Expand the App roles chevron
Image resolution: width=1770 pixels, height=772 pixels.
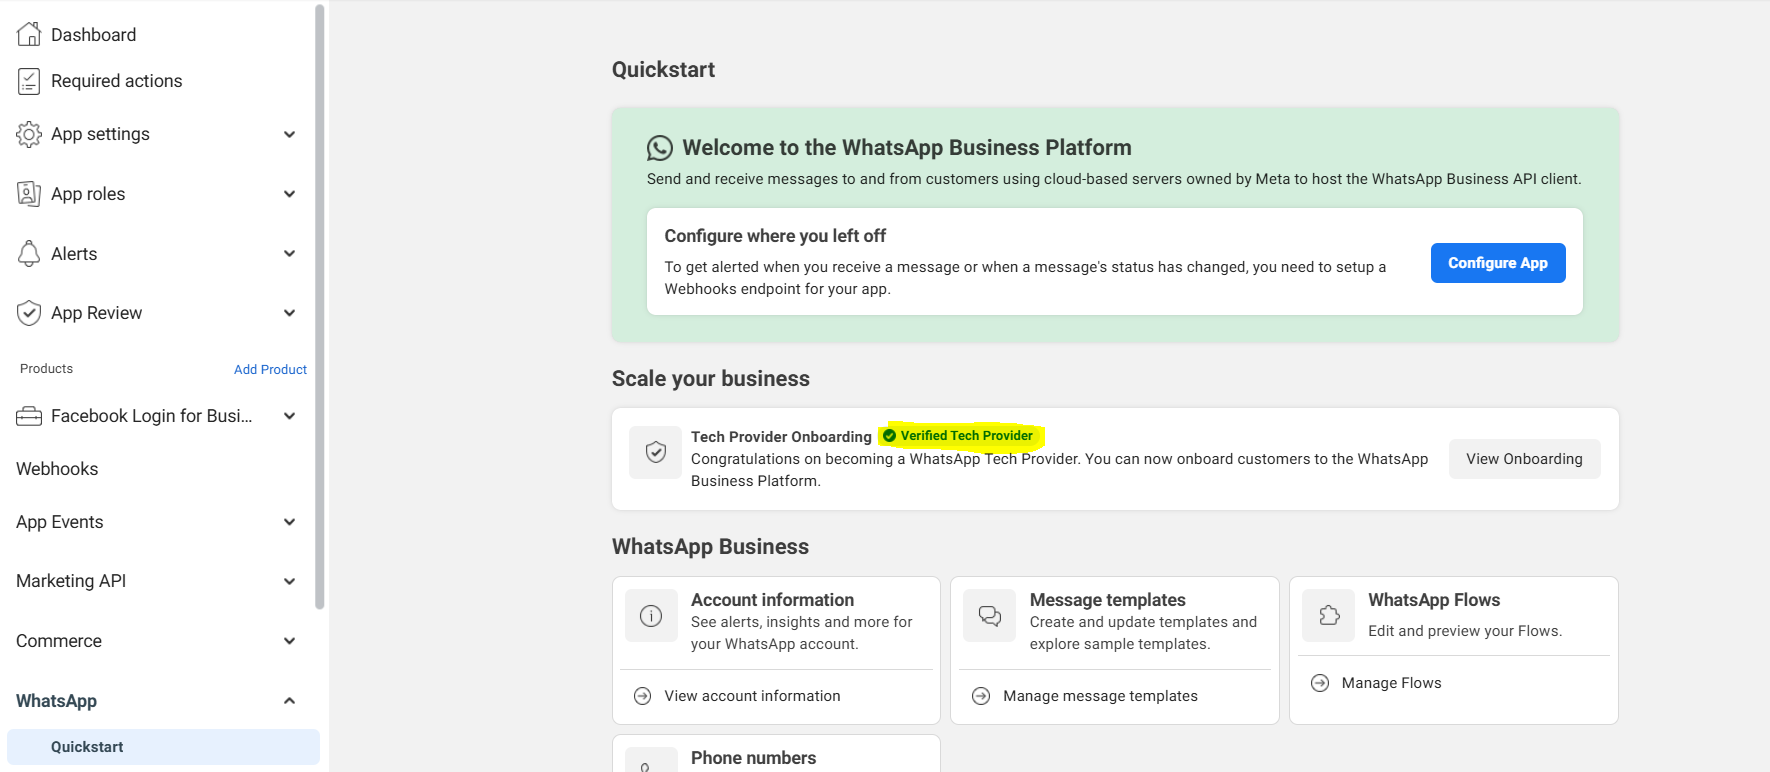point(289,194)
